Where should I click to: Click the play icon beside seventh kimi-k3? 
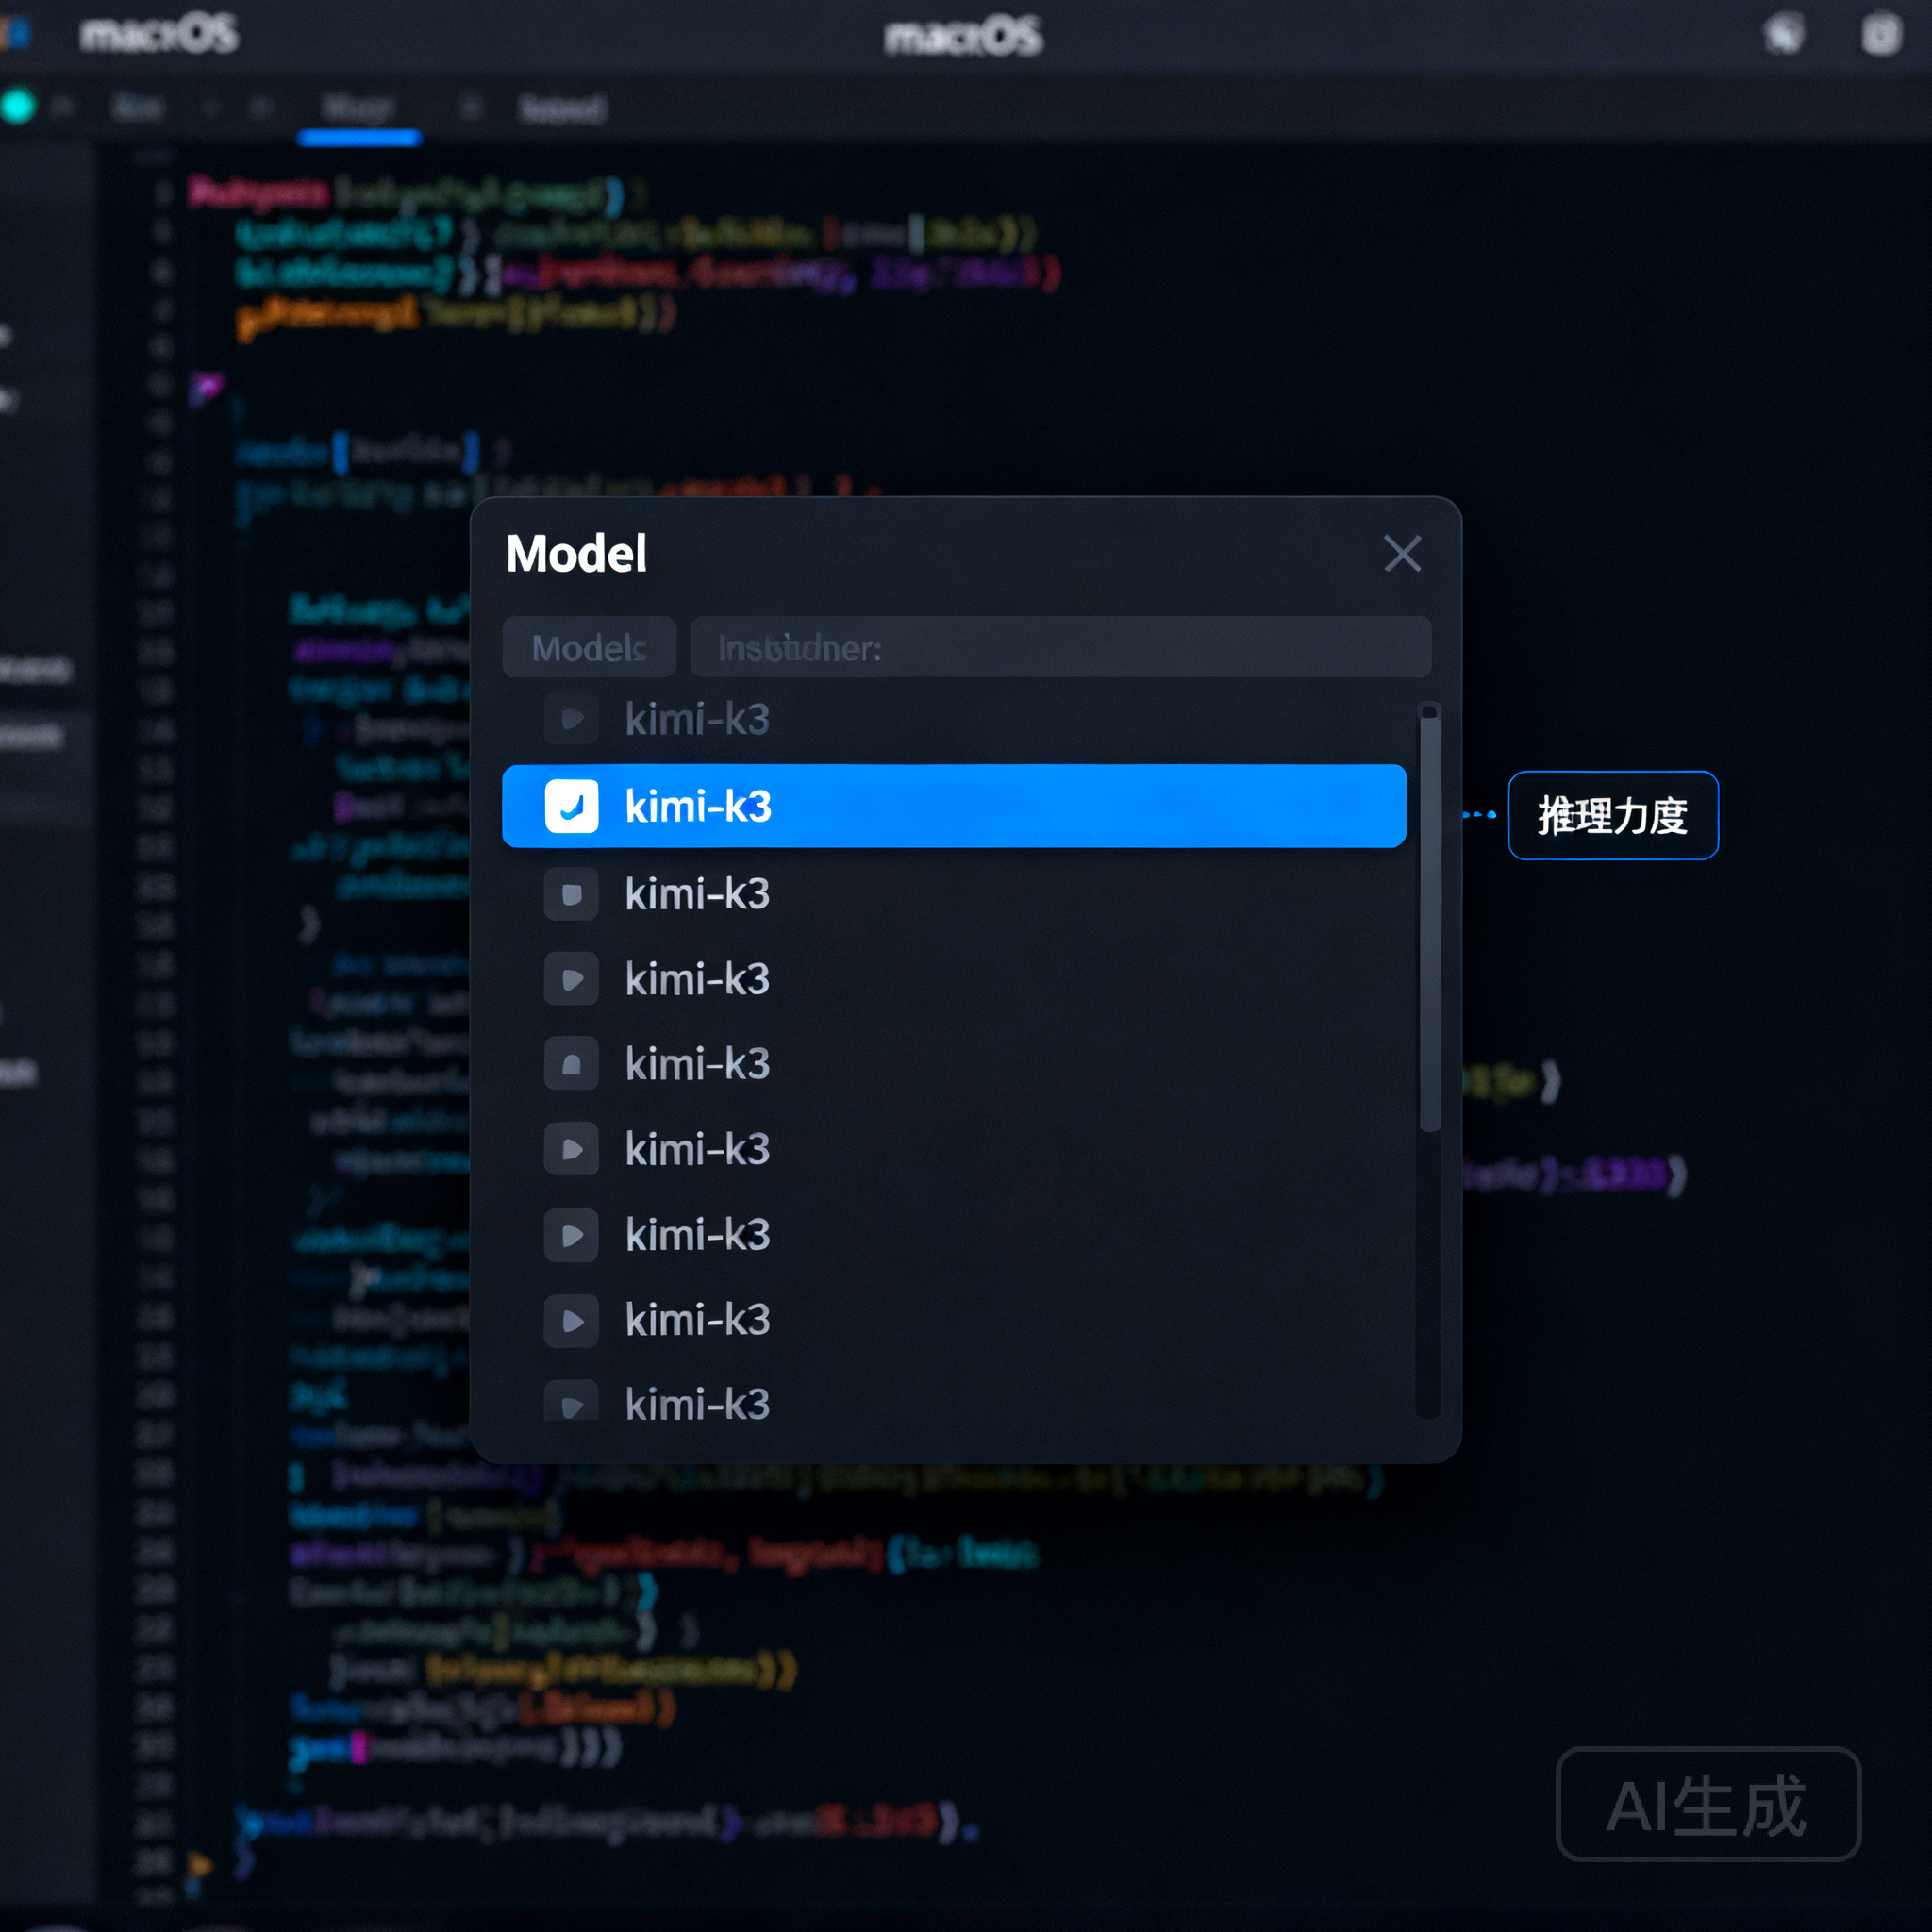[x=571, y=1235]
